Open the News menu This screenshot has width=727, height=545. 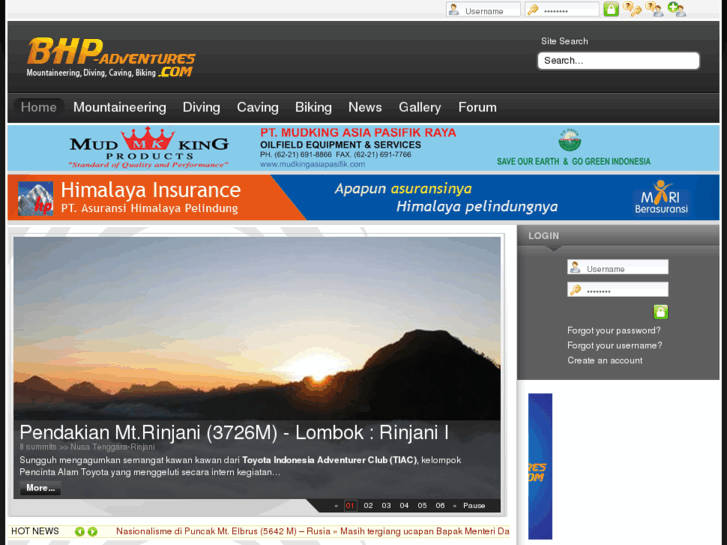(x=365, y=108)
